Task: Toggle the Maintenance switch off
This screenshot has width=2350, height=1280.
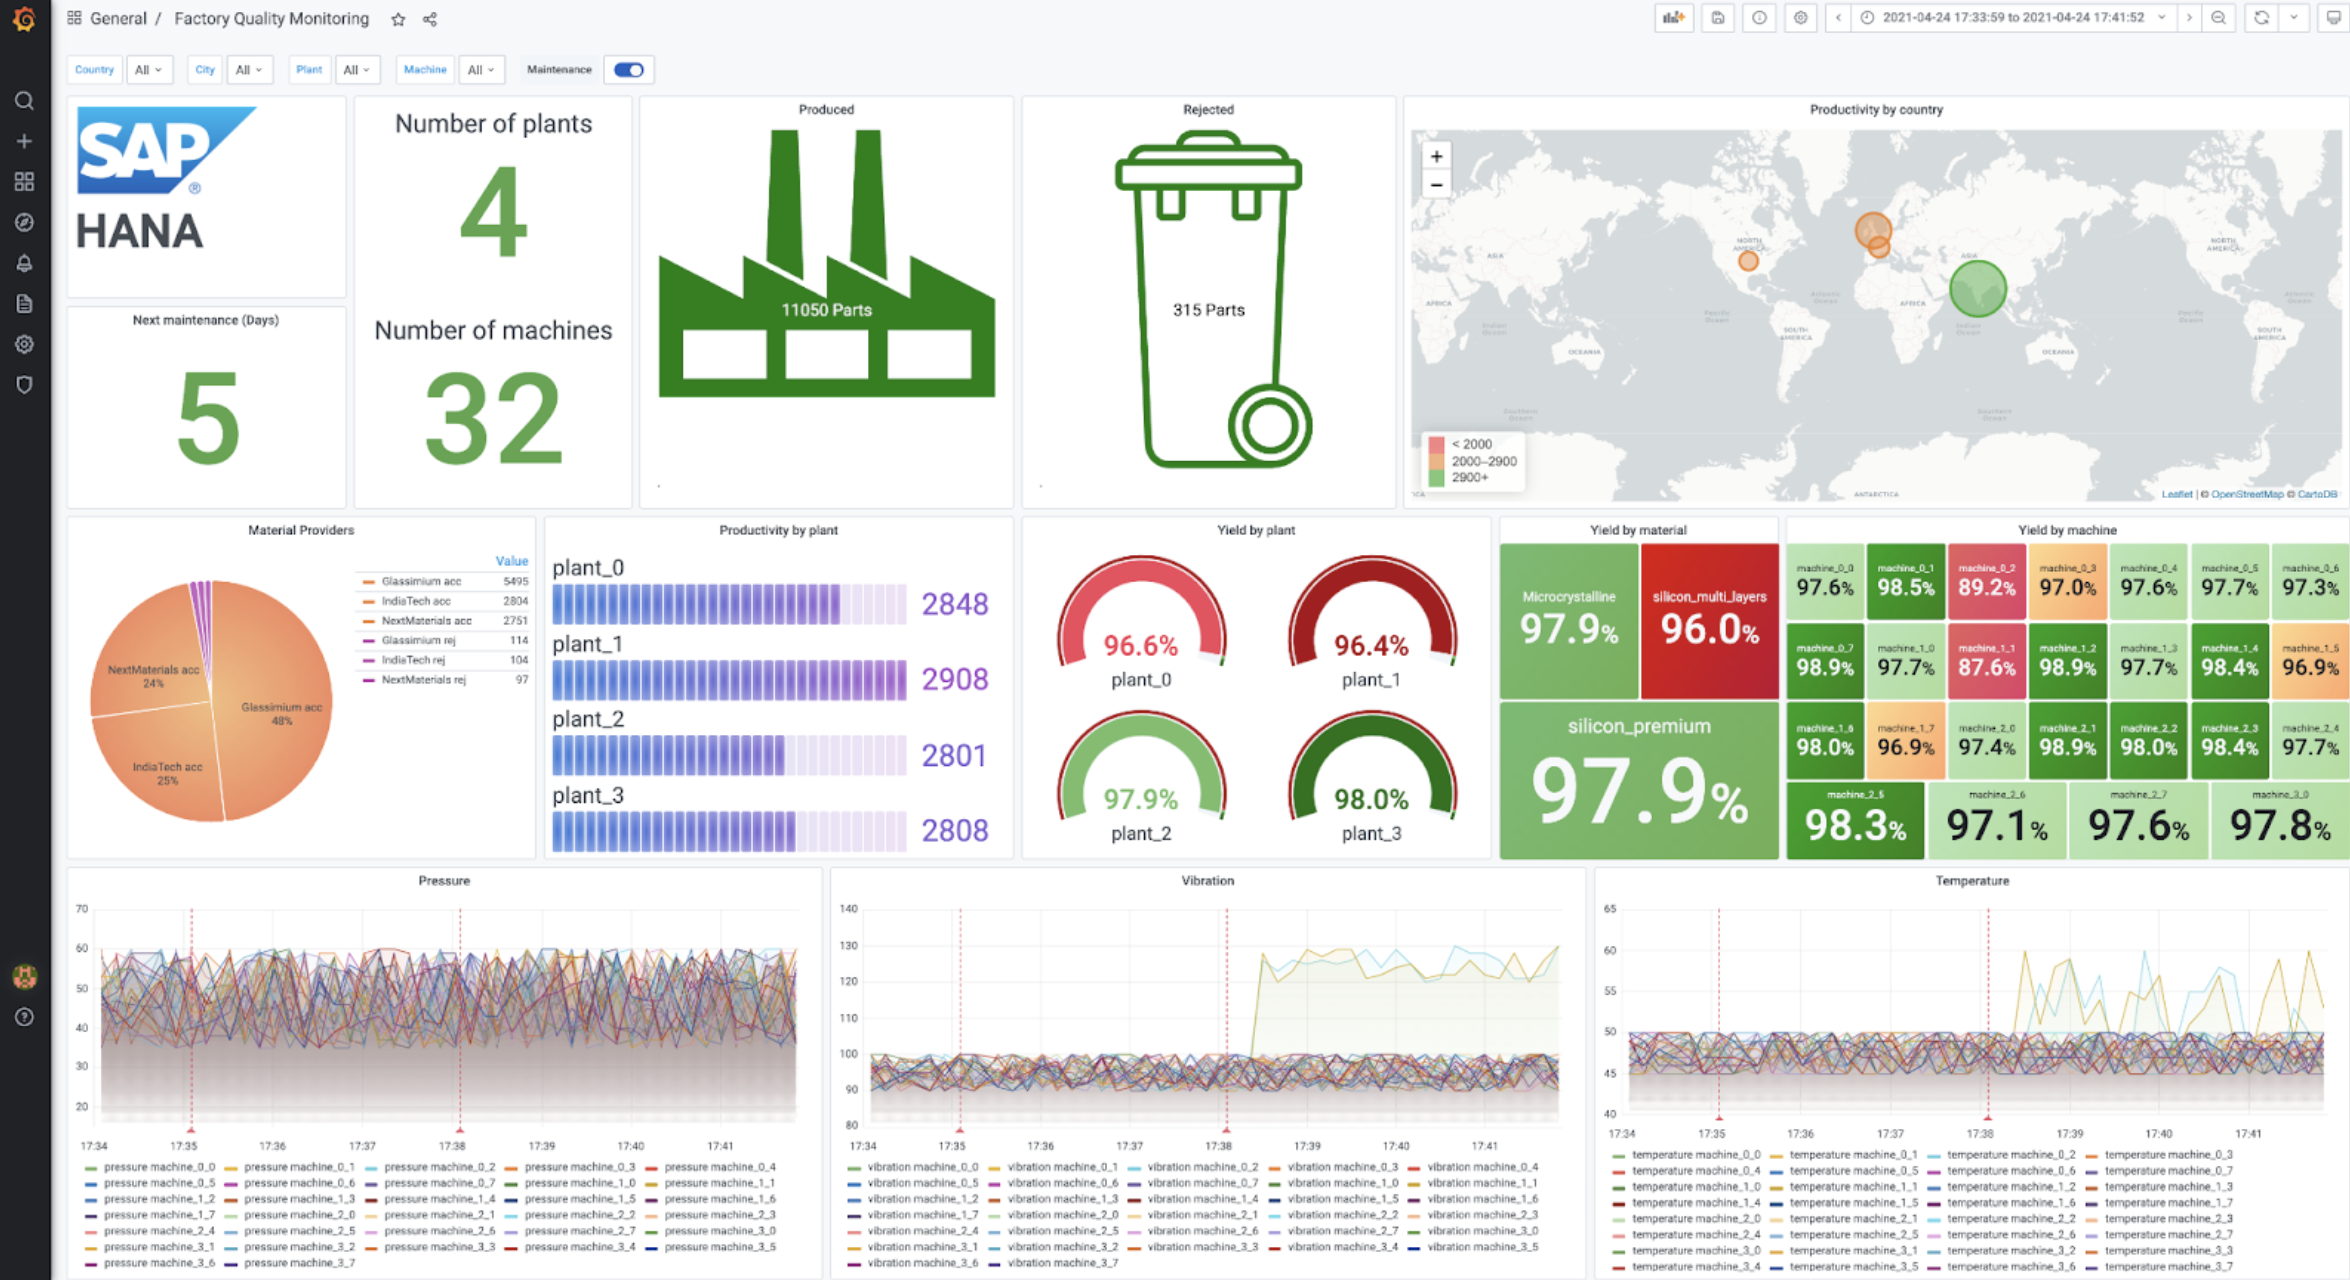Action: (x=629, y=70)
